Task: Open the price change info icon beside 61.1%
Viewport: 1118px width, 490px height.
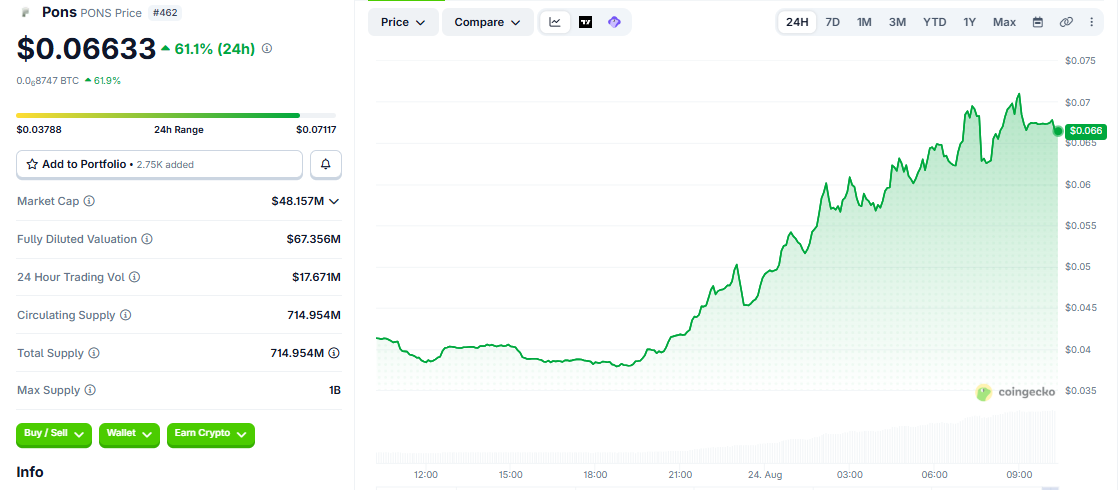Action: pyautogui.click(x=267, y=49)
